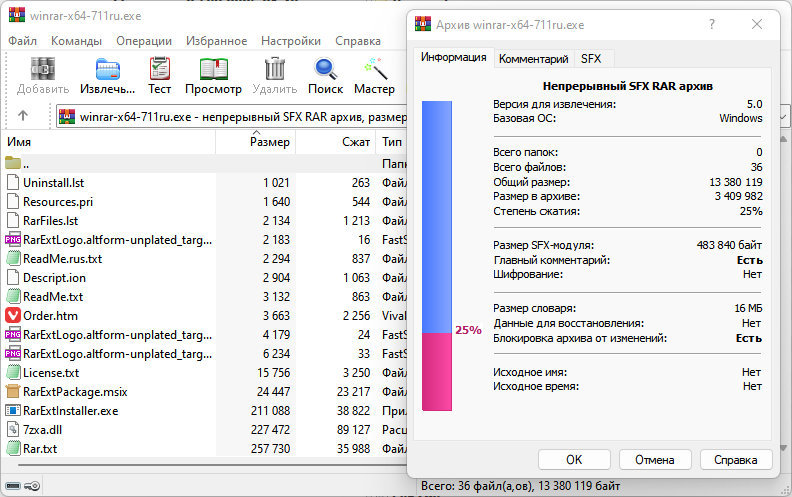The height and width of the screenshot is (497, 792).
Task: Click the key password icon in the status bar
Action: [x=32, y=486]
